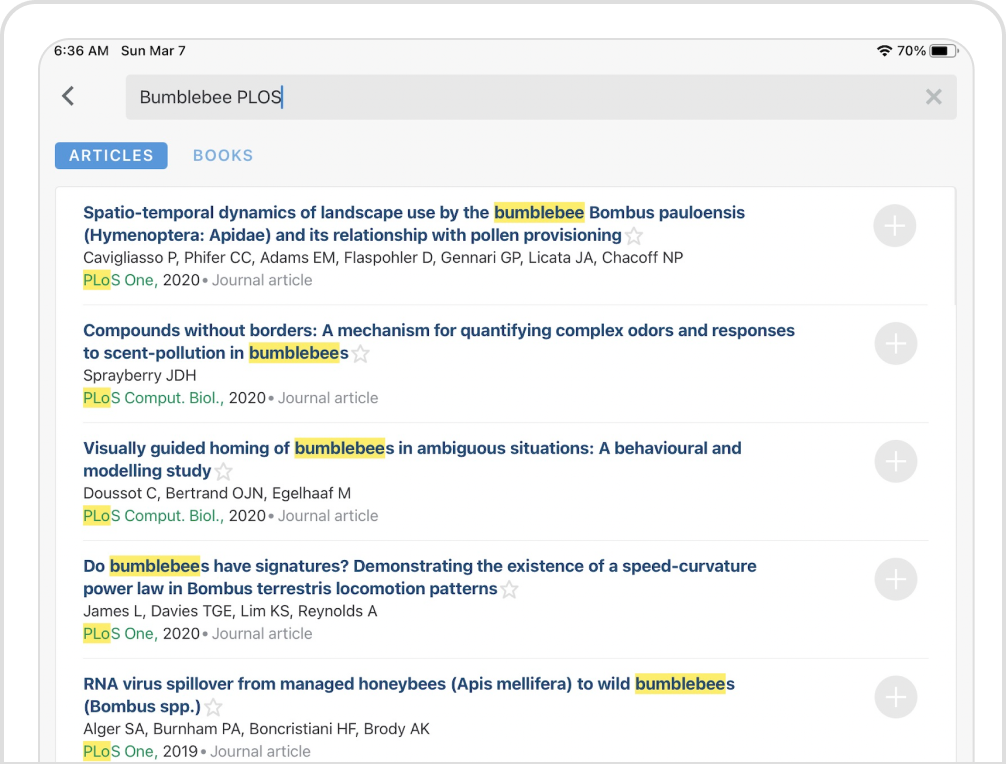Tap the Wi-Fi status icon
Image resolution: width=1006 pixels, height=766 pixels.
tap(884, 51)
